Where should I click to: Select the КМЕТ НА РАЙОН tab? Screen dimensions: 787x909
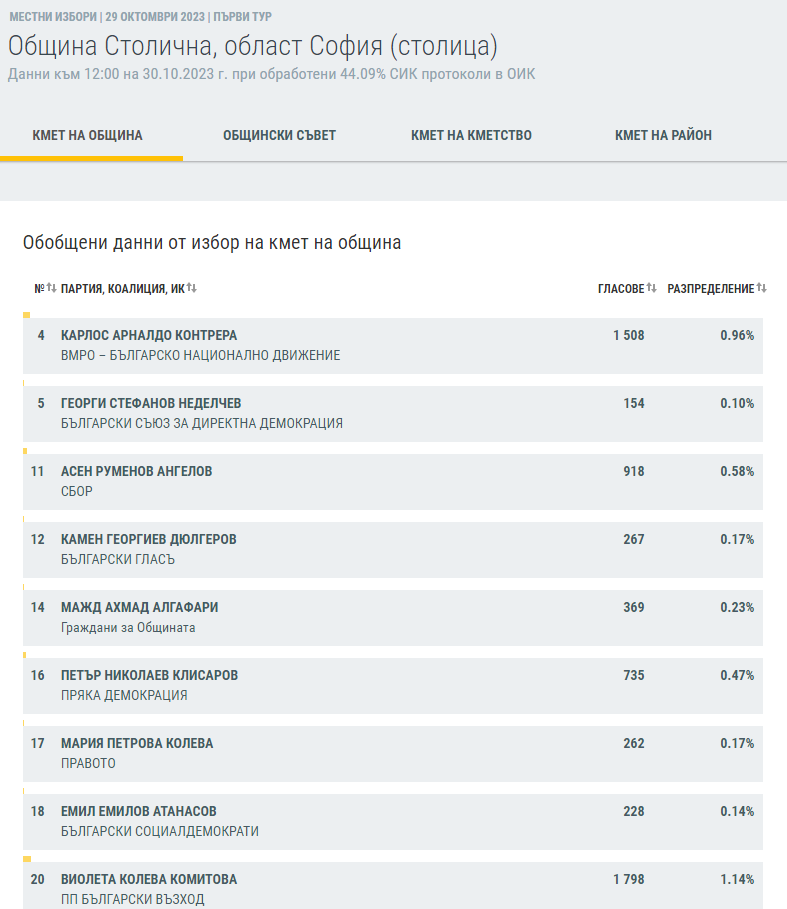tap(663, 136)
